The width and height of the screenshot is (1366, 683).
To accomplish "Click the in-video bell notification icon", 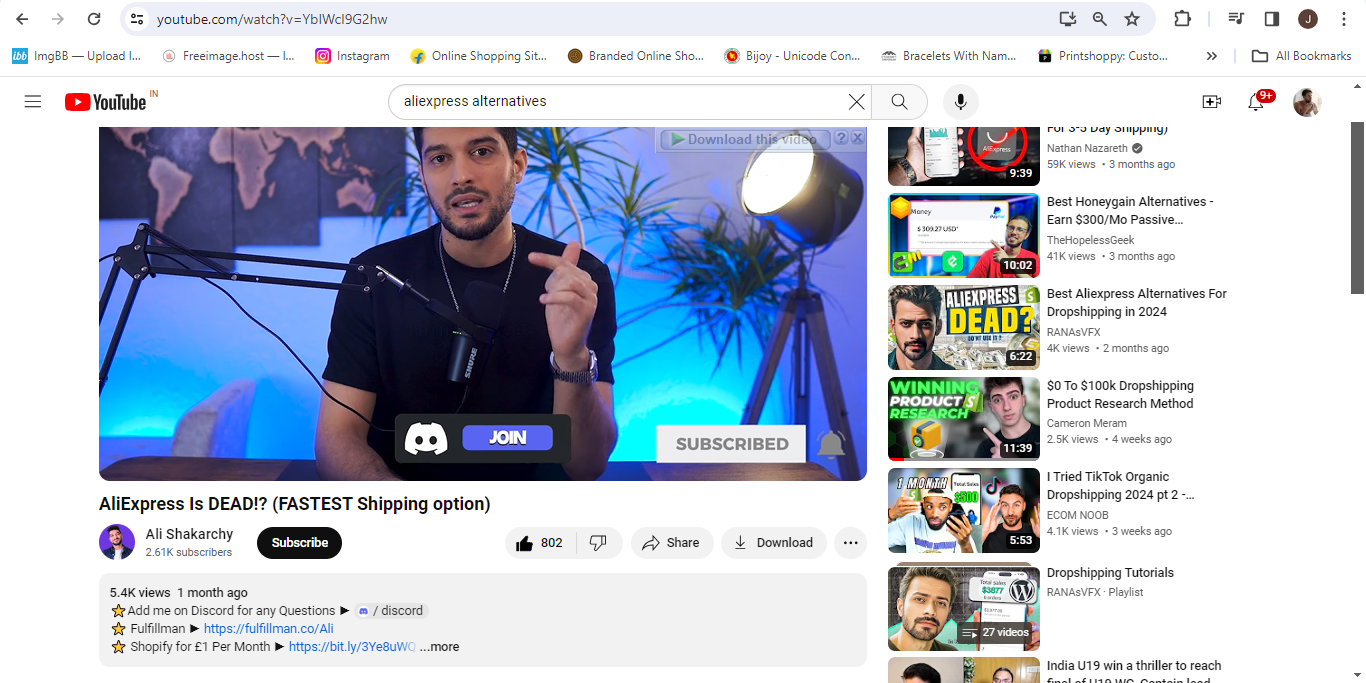I will coord(832,444).
